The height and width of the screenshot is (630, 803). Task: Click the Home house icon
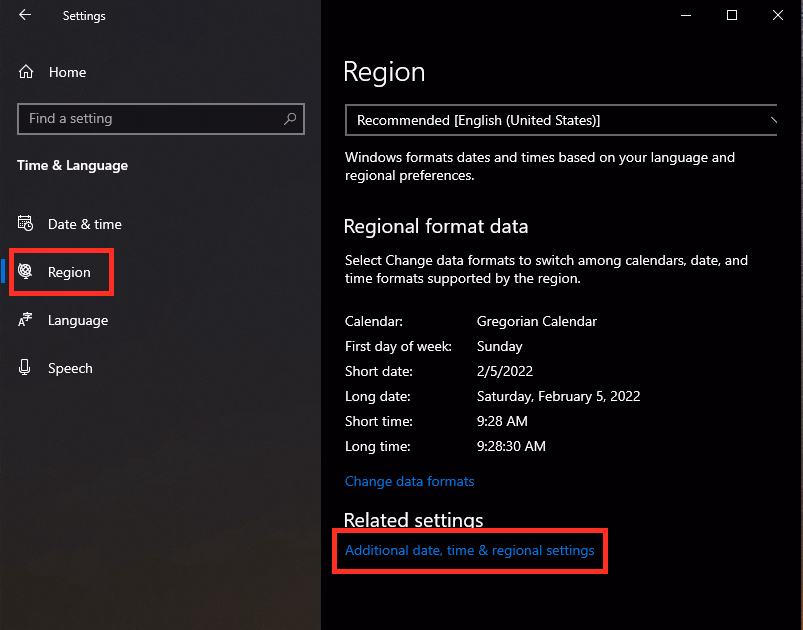[26, 72]
